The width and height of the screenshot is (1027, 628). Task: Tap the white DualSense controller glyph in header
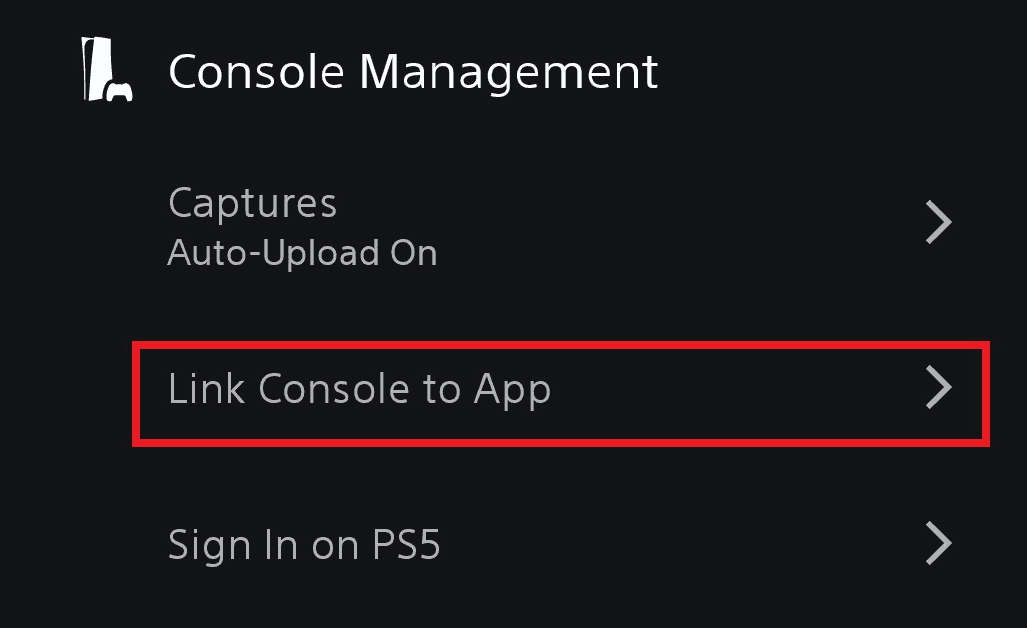coord(120,92)
